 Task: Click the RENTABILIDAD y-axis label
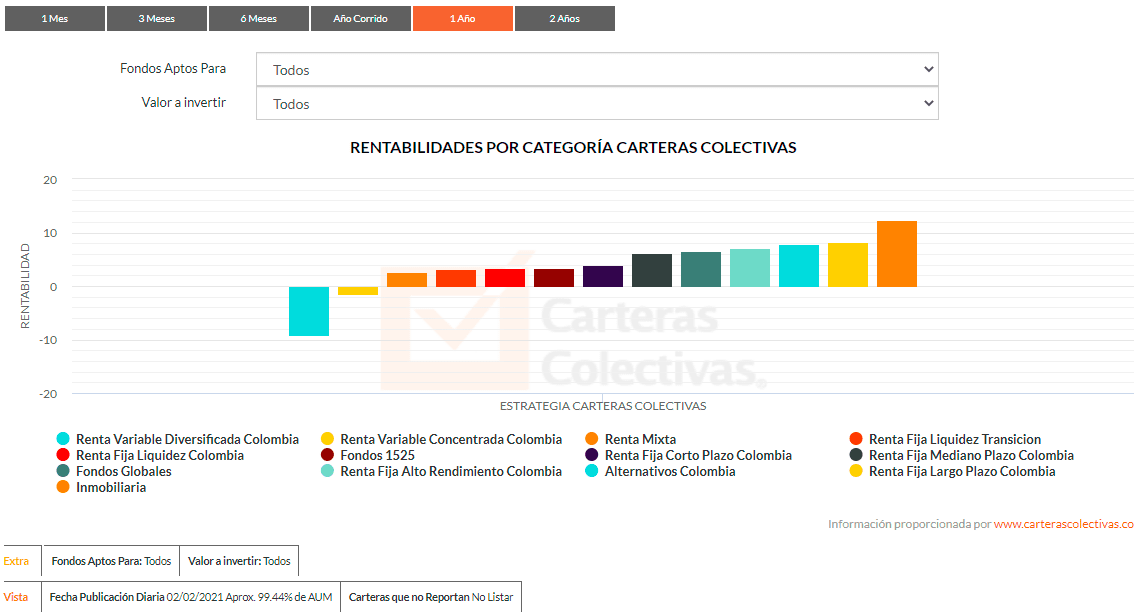pos(25,286)
